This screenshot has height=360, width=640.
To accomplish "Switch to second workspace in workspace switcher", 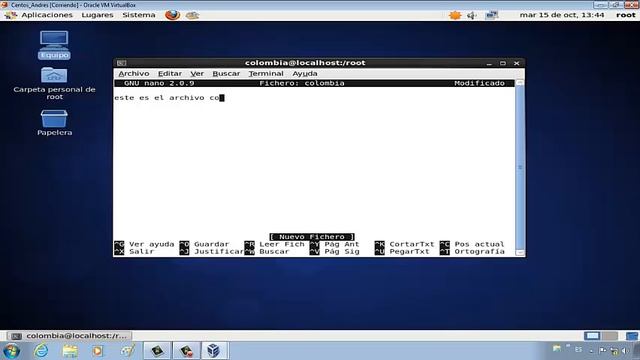I will 610,336.
